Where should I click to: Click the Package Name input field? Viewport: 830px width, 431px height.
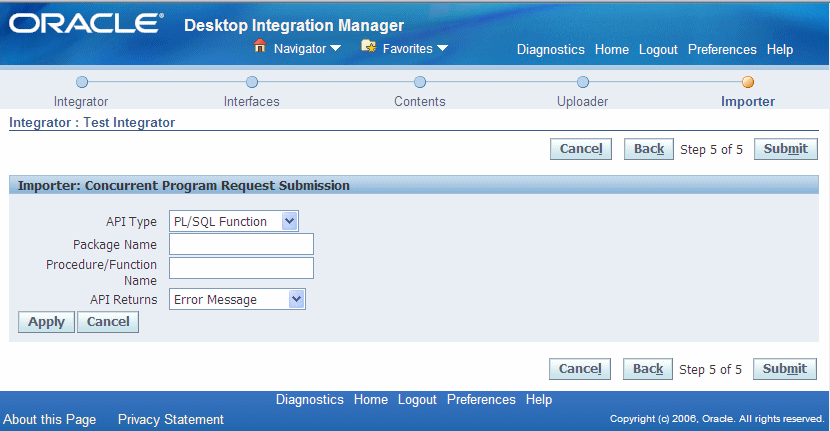click(241, 244)
